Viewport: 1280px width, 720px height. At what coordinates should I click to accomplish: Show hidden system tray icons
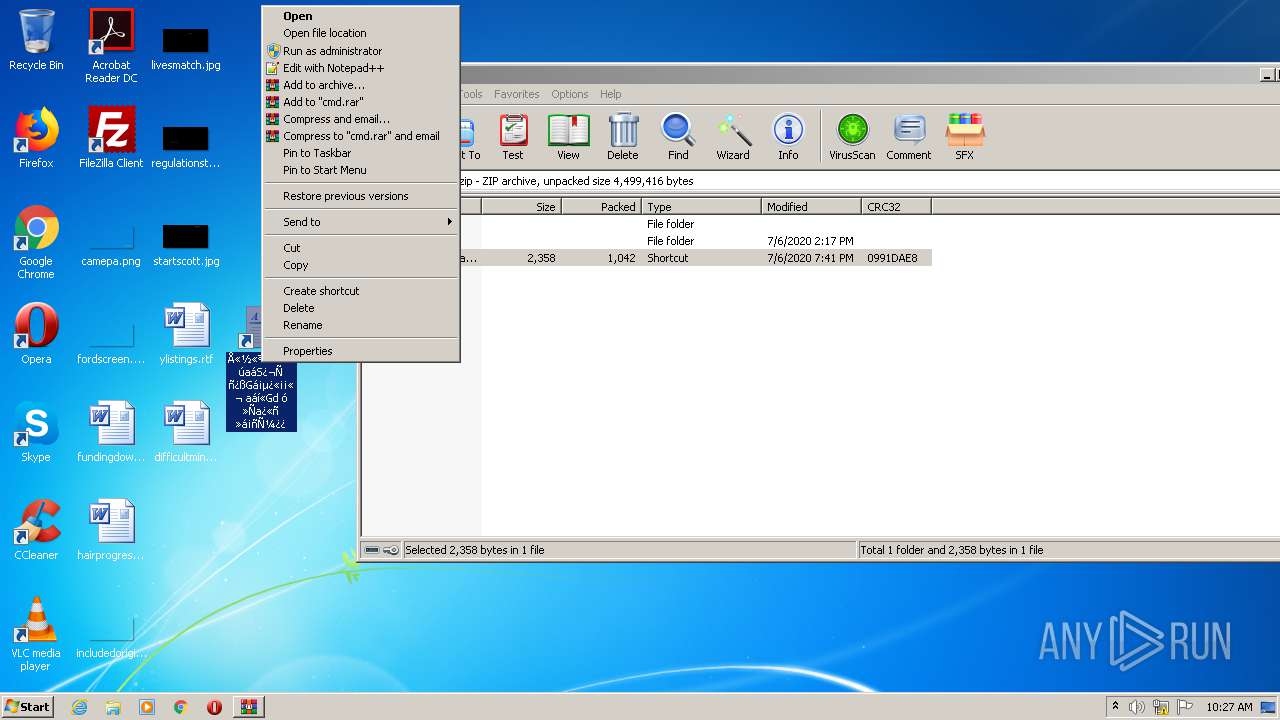click(1115, 707)
